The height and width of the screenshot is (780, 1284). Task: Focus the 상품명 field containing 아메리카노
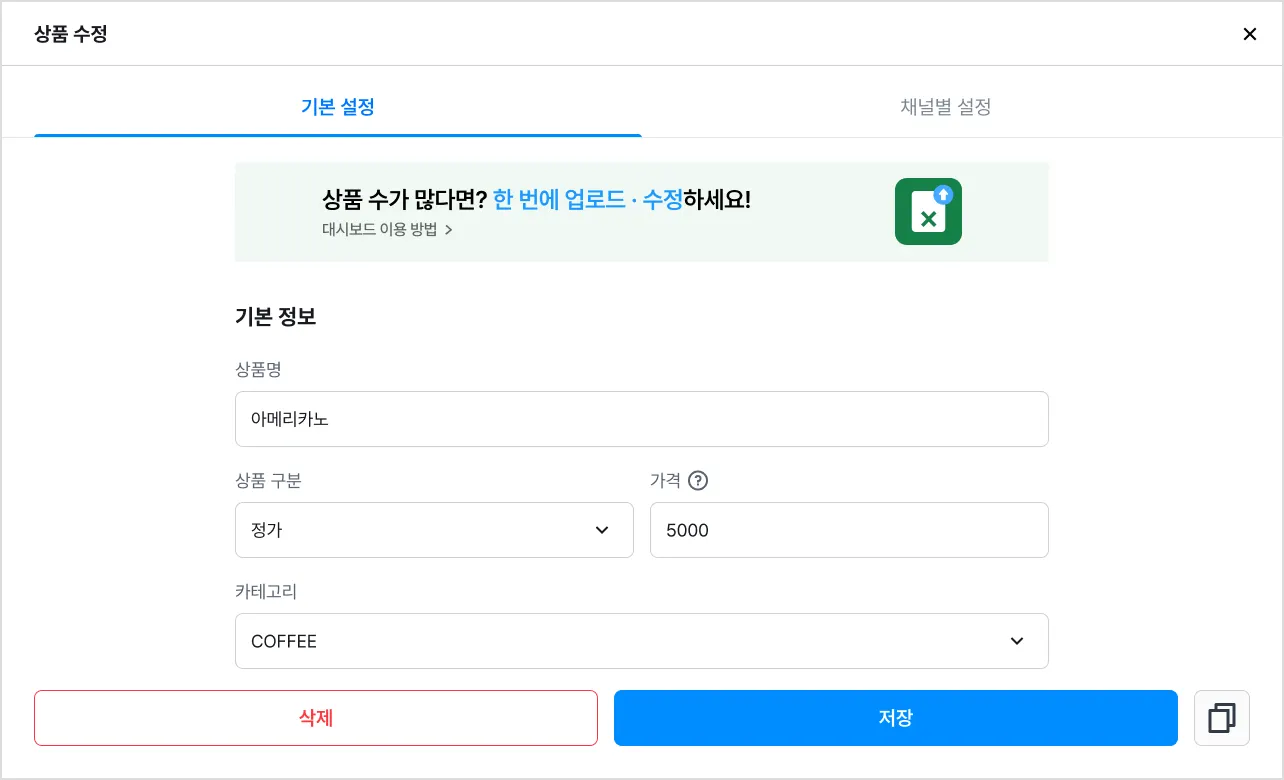tap(642, 419)
